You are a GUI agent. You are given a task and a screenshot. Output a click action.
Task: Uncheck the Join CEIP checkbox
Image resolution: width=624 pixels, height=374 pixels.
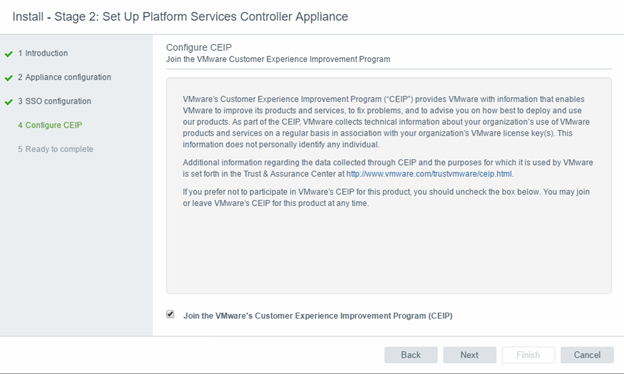[170, 314]
